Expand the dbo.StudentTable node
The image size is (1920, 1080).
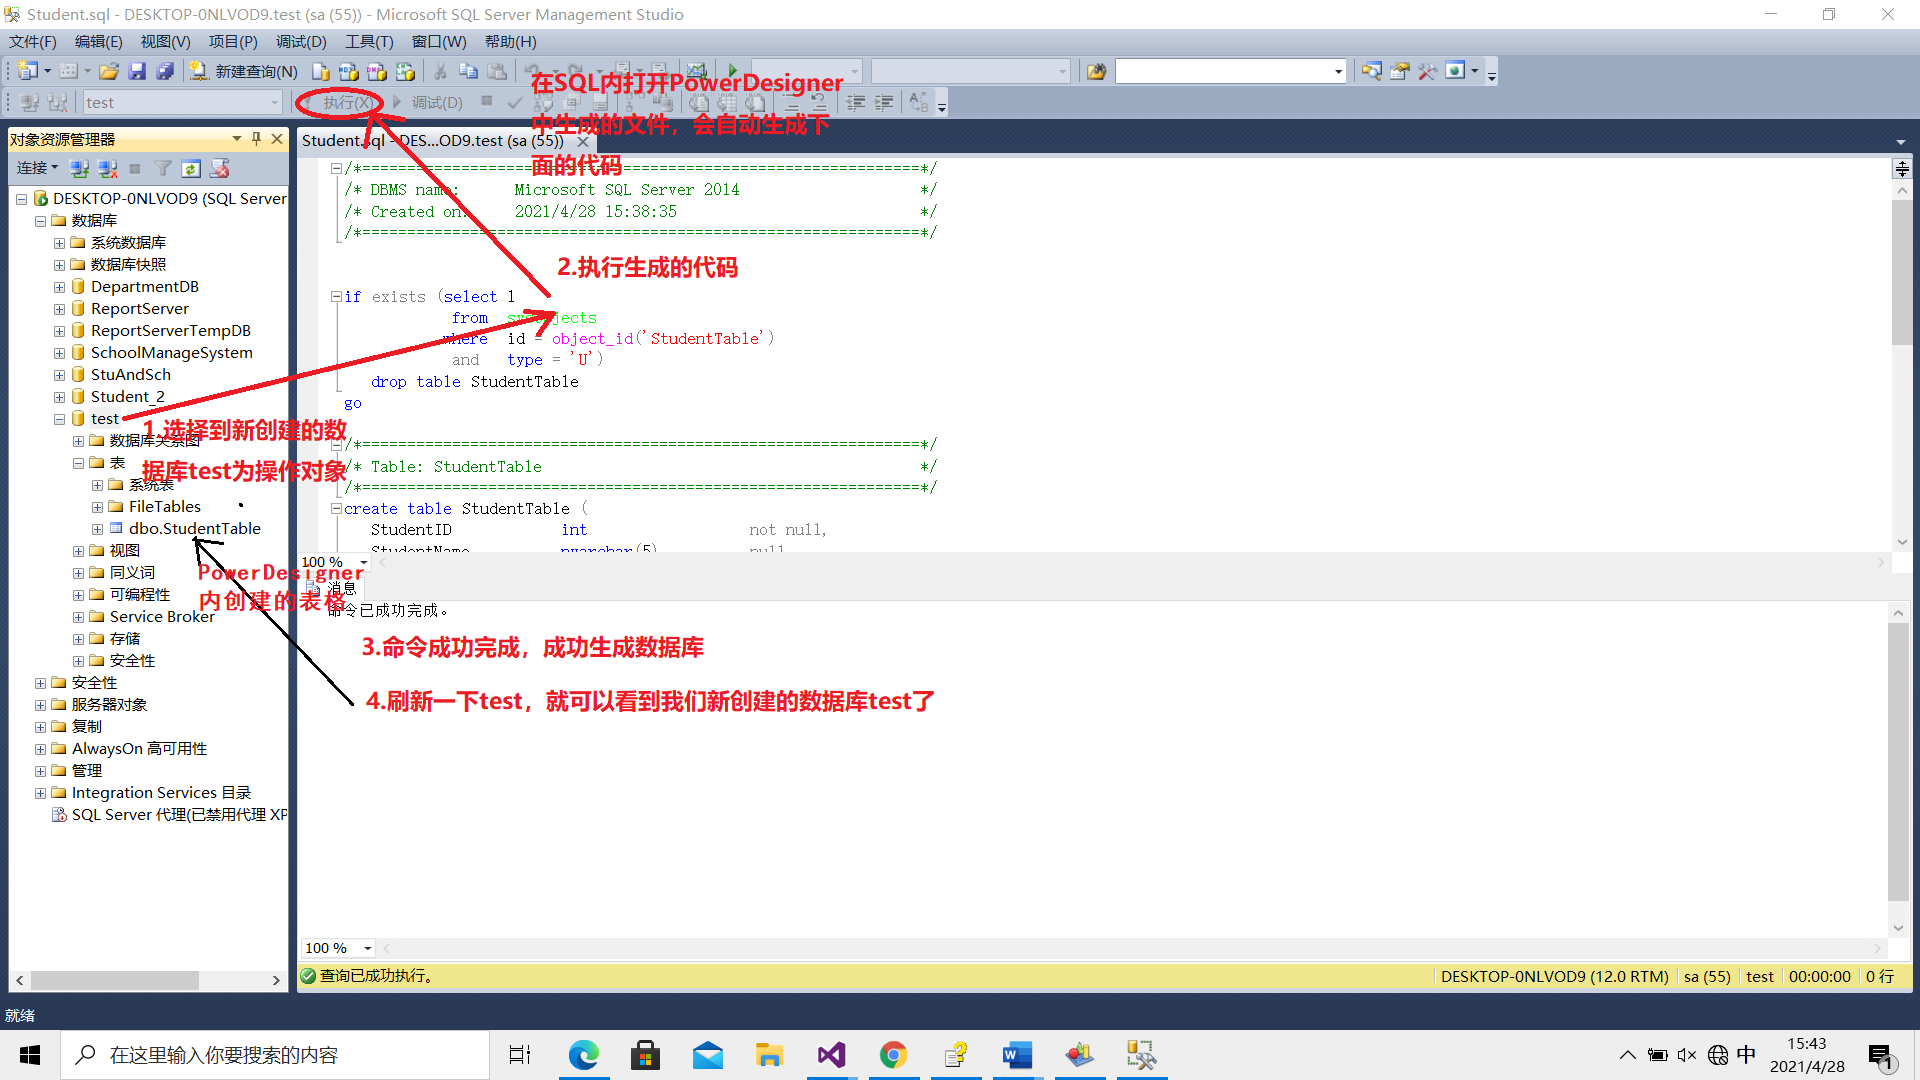[x=97, y=529]
